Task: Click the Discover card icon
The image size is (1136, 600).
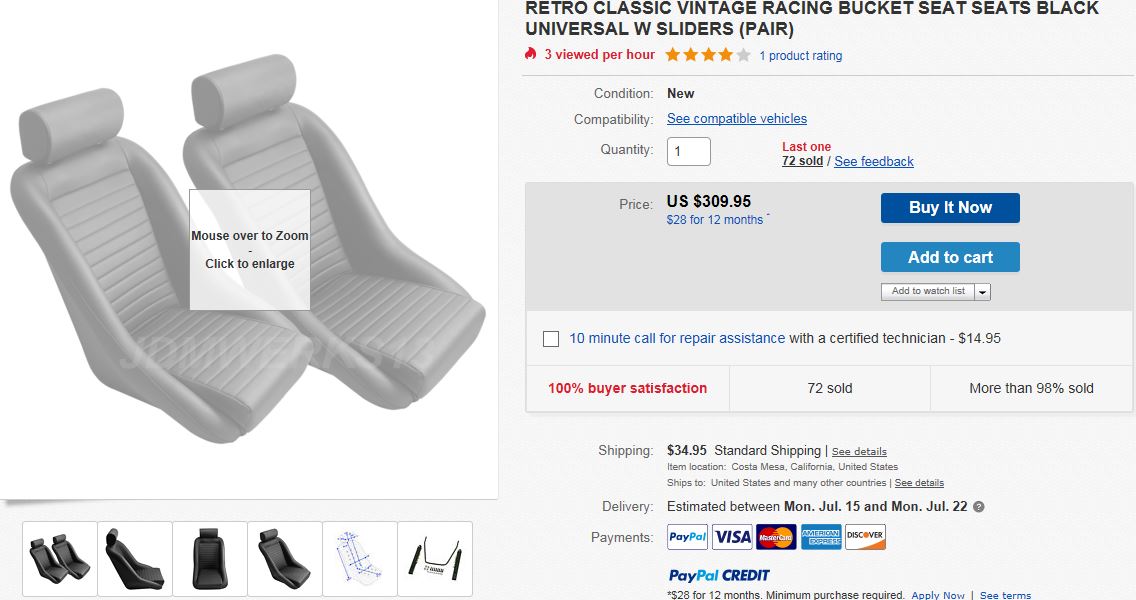Action: point(865,537)
